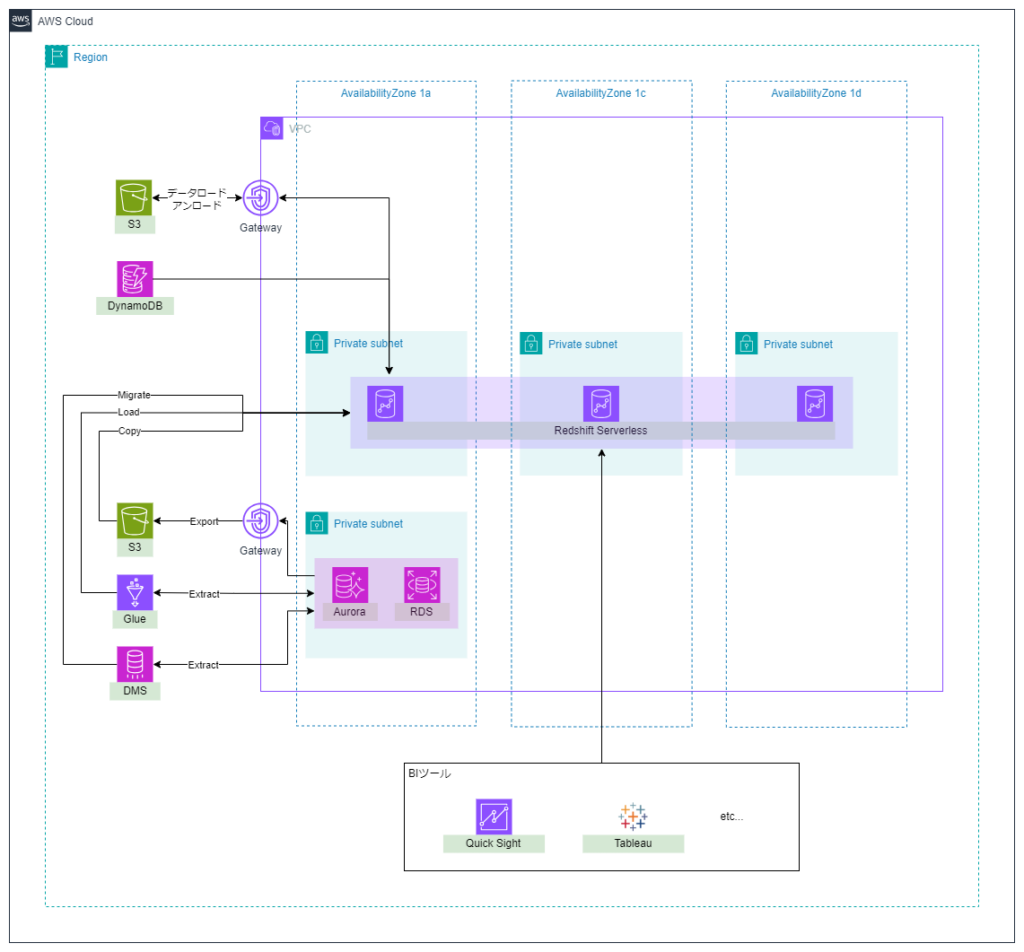Click the "Extract" label on the DMS arrow
1024x952 pixels.
pyautogui.click(x=204, y=665)
